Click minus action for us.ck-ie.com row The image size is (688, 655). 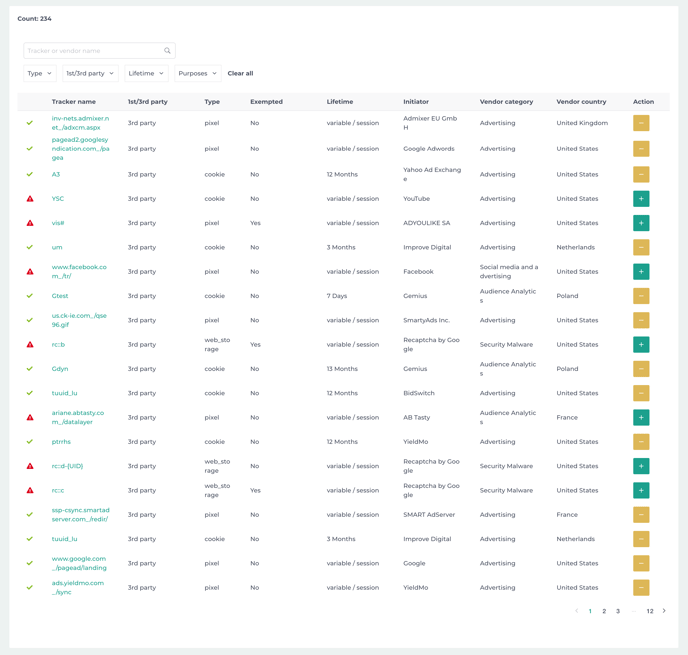(x=641, y=320)
